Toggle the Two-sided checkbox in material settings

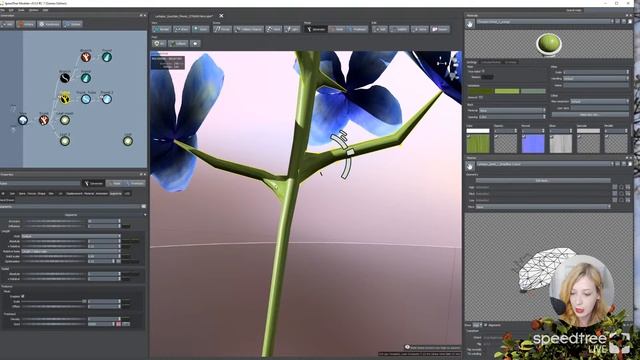[x=483, y=71]
